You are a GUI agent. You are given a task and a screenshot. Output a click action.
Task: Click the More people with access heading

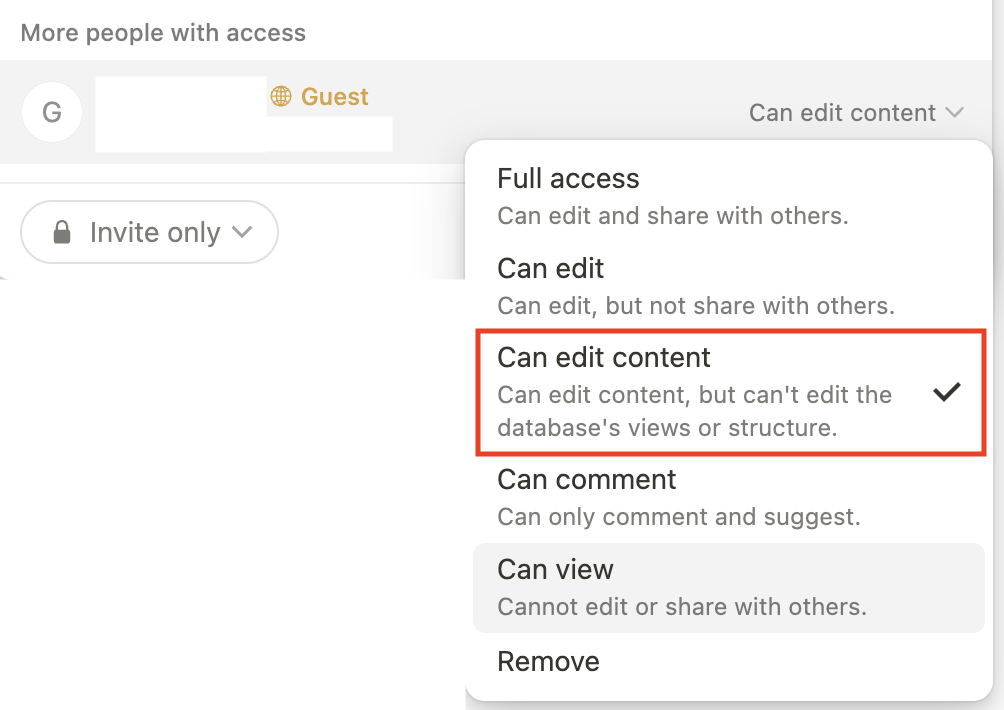click(x=163, y=33)
